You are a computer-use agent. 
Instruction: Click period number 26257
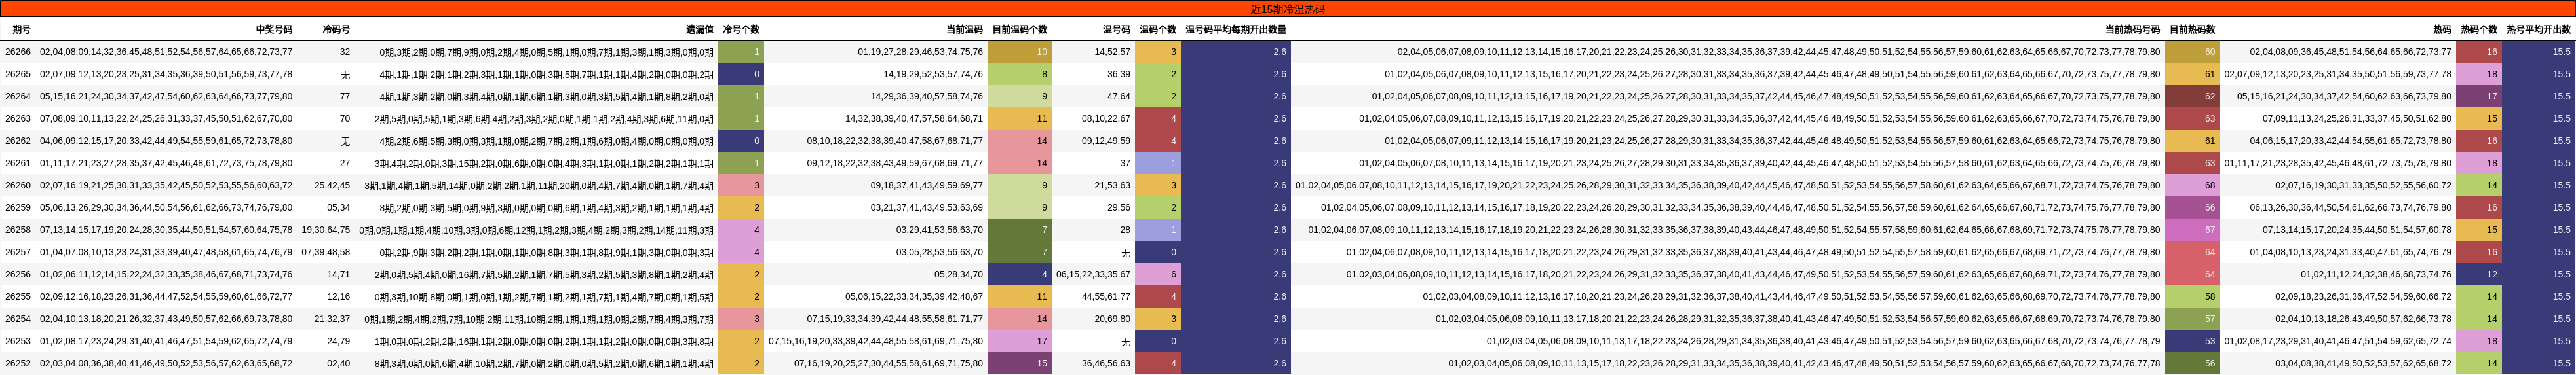coord(18,252)
